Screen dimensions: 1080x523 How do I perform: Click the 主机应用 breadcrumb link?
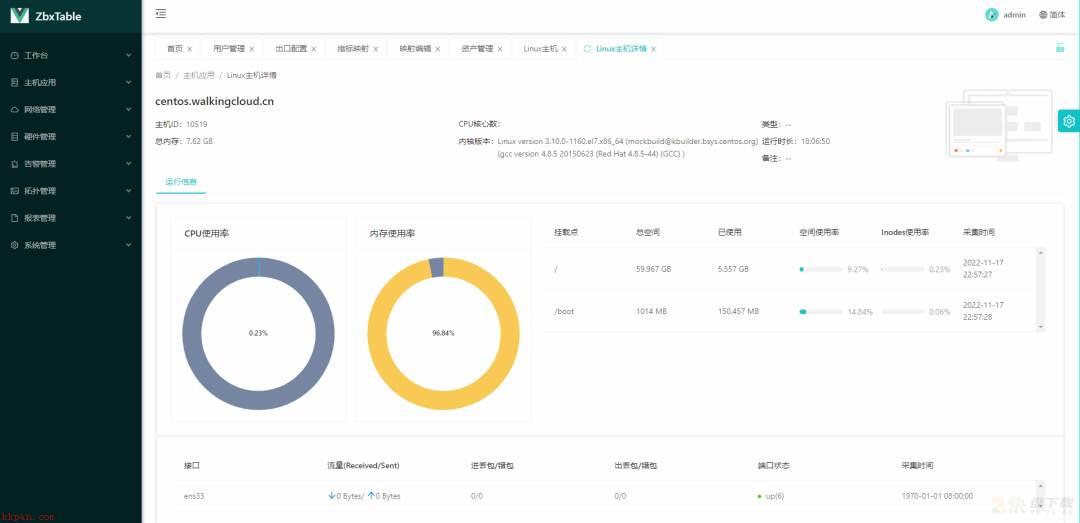coord(198,75)
